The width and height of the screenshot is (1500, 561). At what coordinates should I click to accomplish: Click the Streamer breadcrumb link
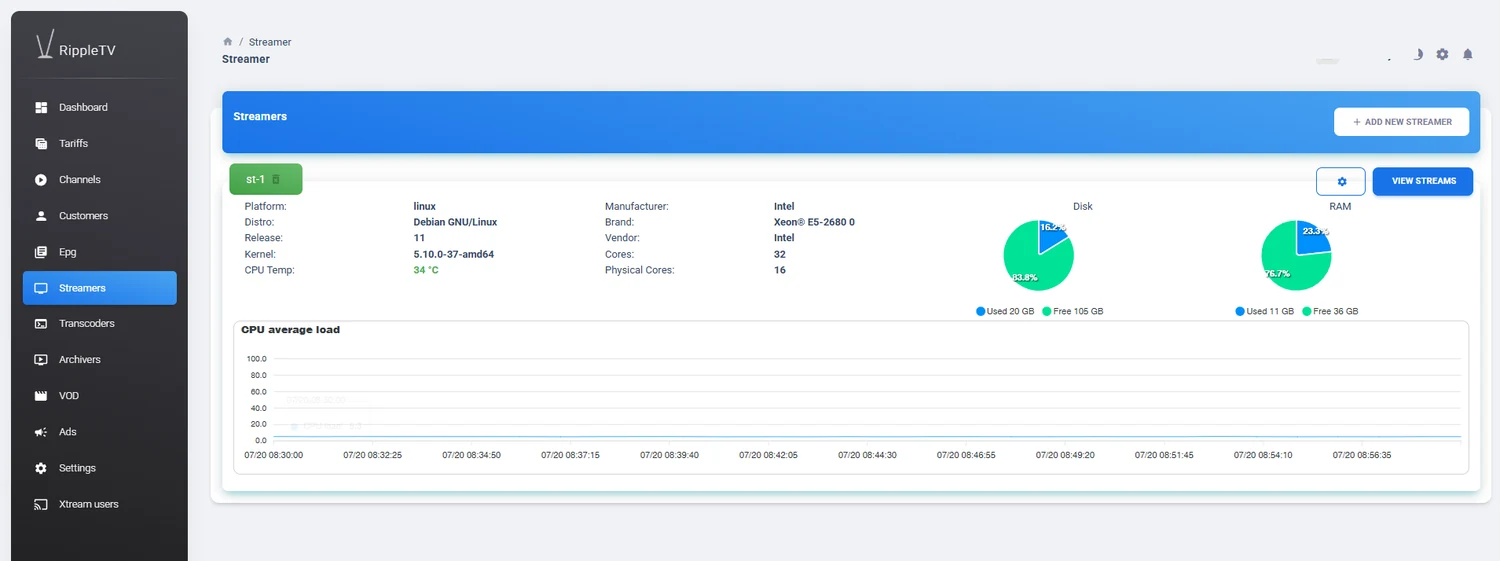pyautogui.click(x=270, y=42)
